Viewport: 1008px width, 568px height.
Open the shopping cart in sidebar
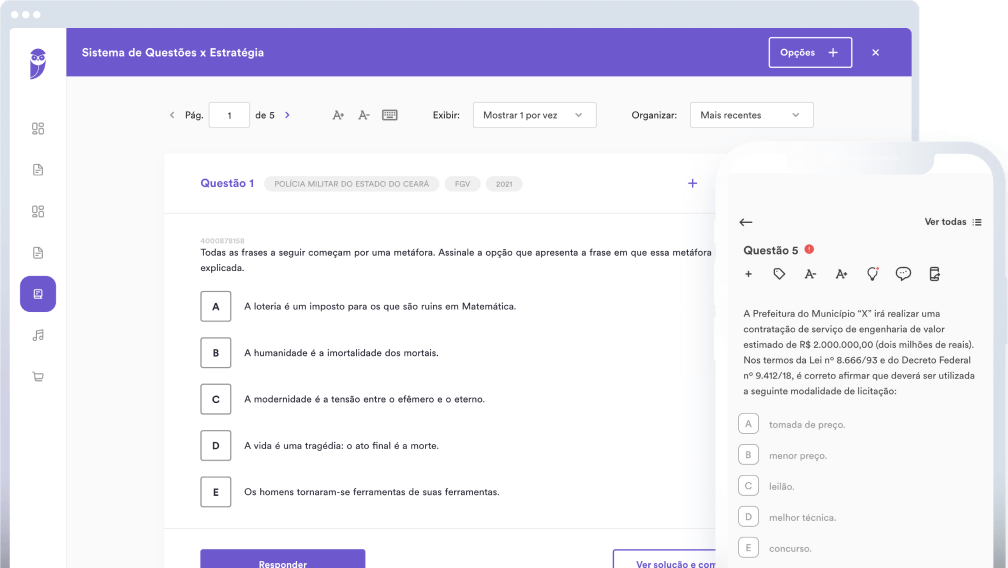[x=38, y=377]
